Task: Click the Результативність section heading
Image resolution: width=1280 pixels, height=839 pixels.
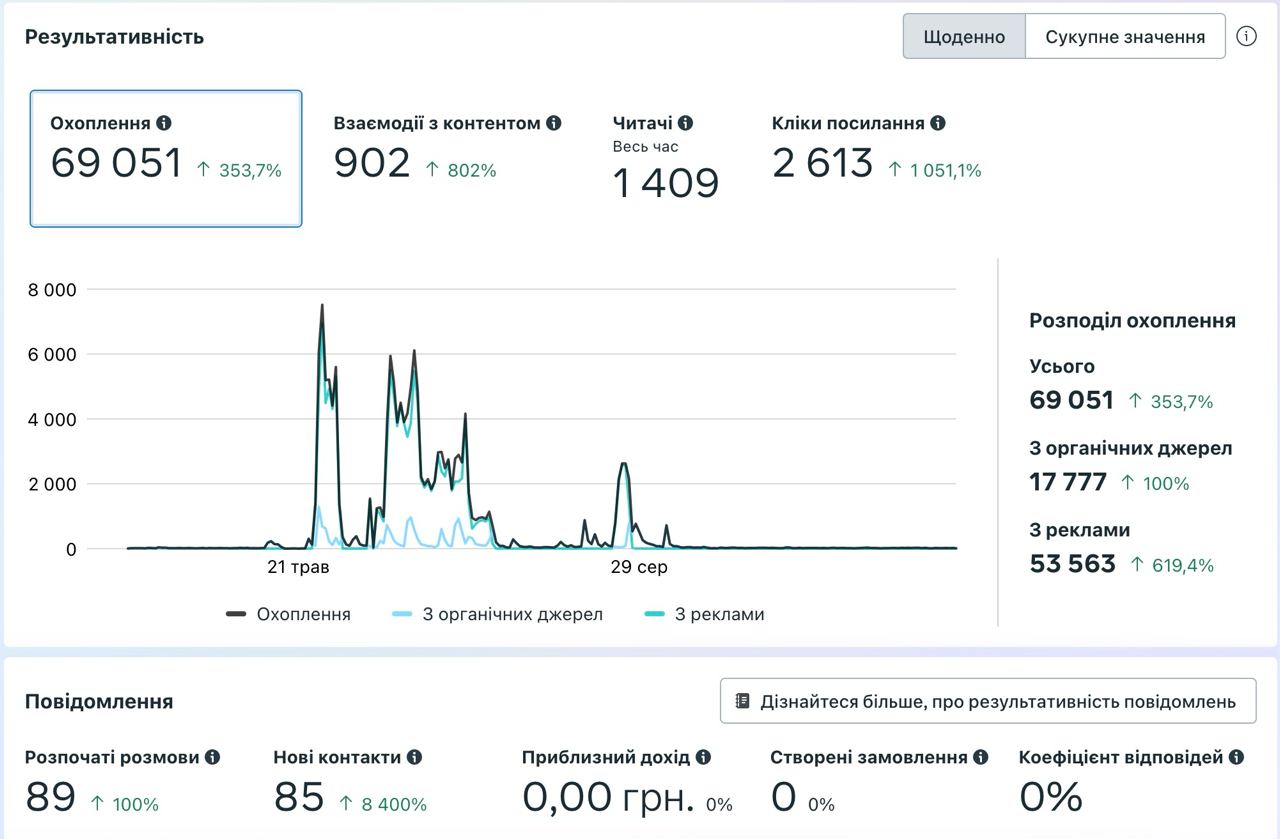Action: [x=114, y=37]
